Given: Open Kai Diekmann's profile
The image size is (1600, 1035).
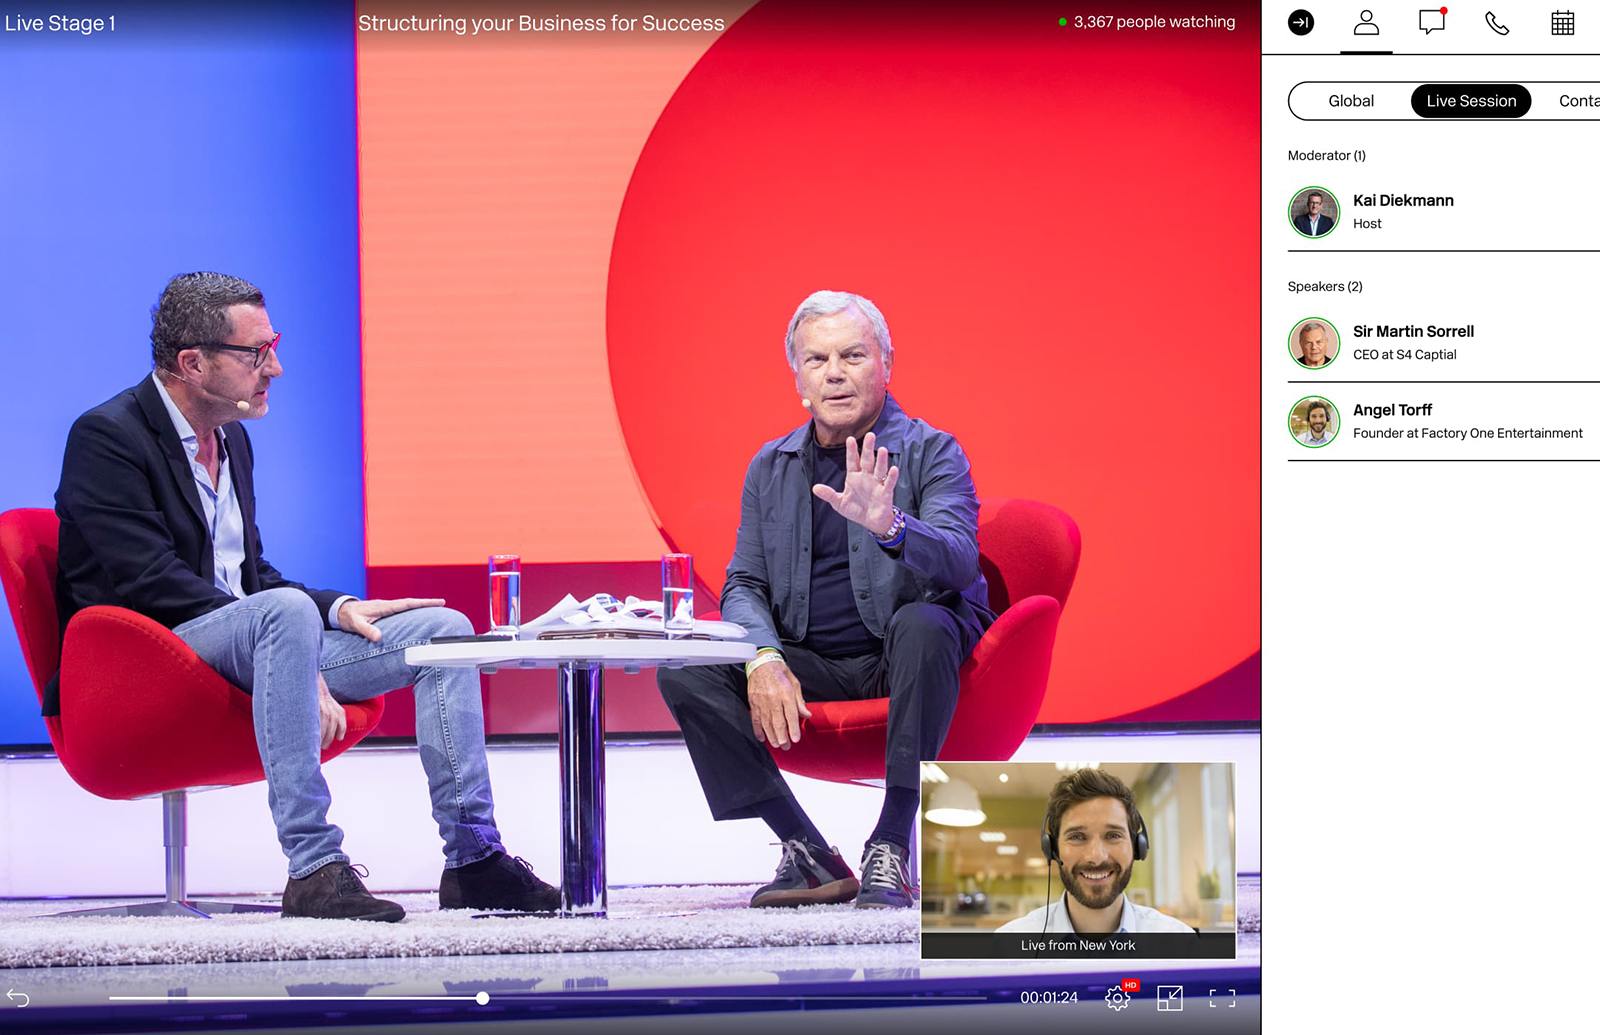Looking at the screenshot, I should click(x=1403, y=201).
